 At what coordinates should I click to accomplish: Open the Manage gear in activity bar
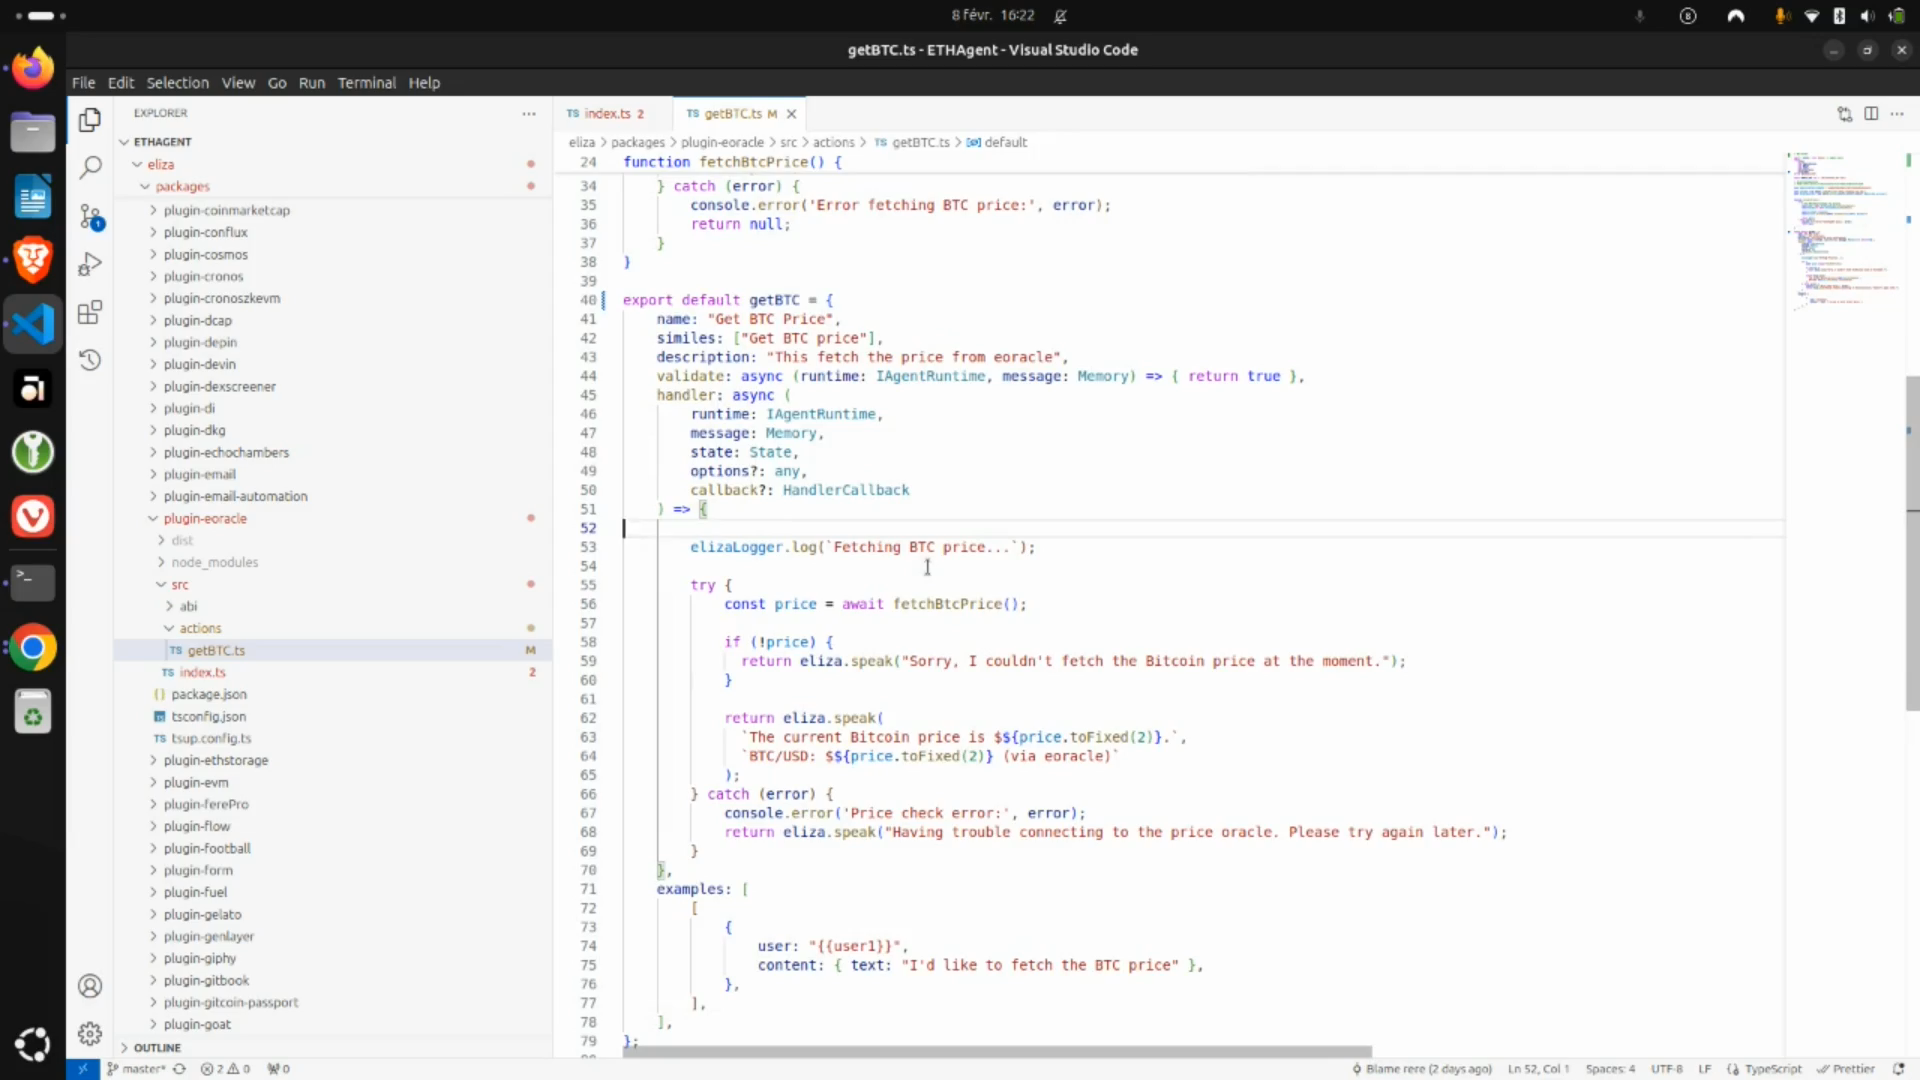(90, 1034)
